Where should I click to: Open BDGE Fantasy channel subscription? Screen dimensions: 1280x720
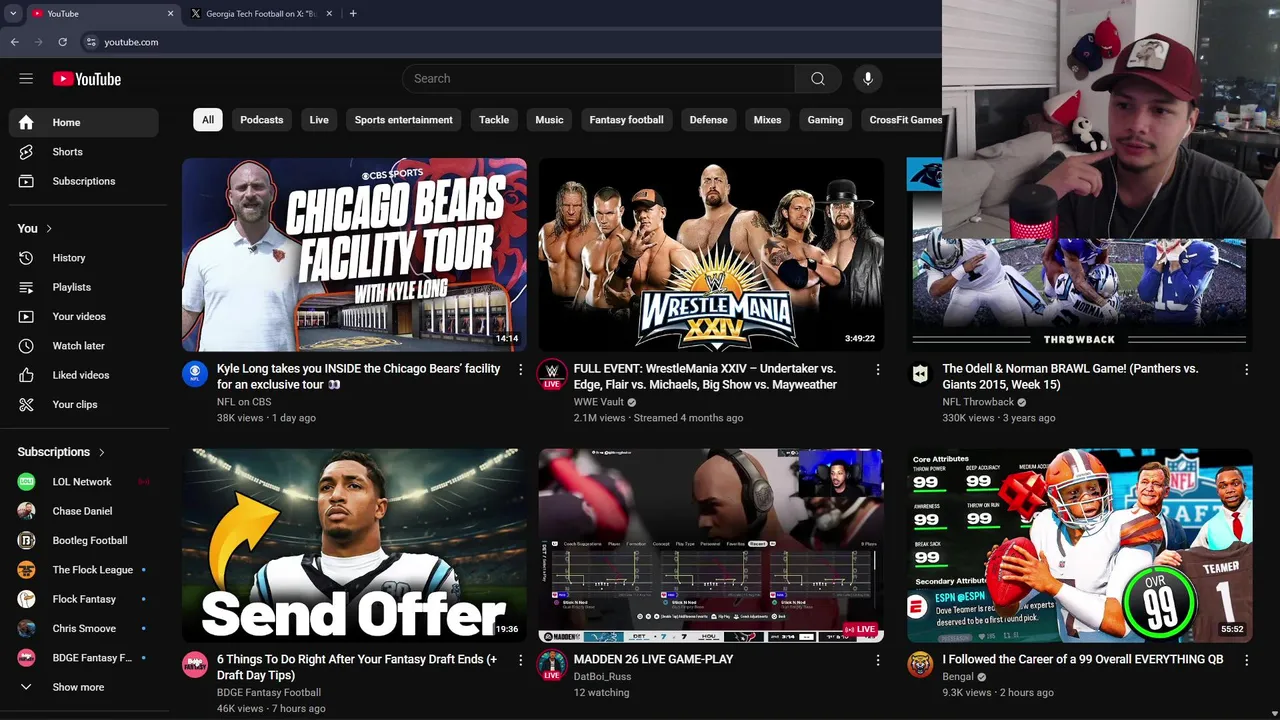[x=84, y=658]
